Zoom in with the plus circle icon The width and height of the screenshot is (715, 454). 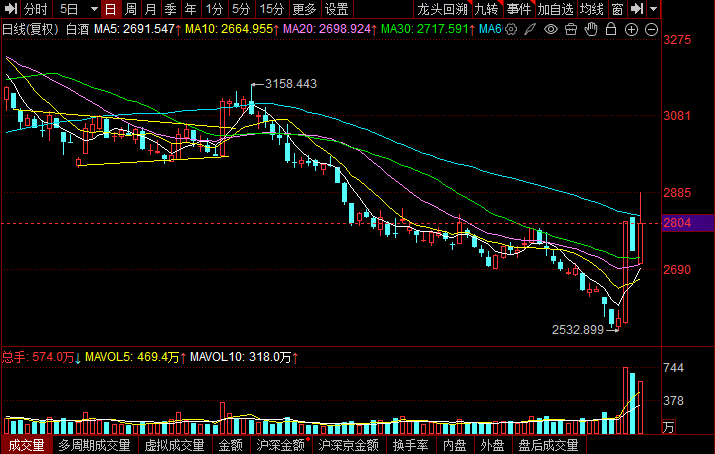coord(632,30)
